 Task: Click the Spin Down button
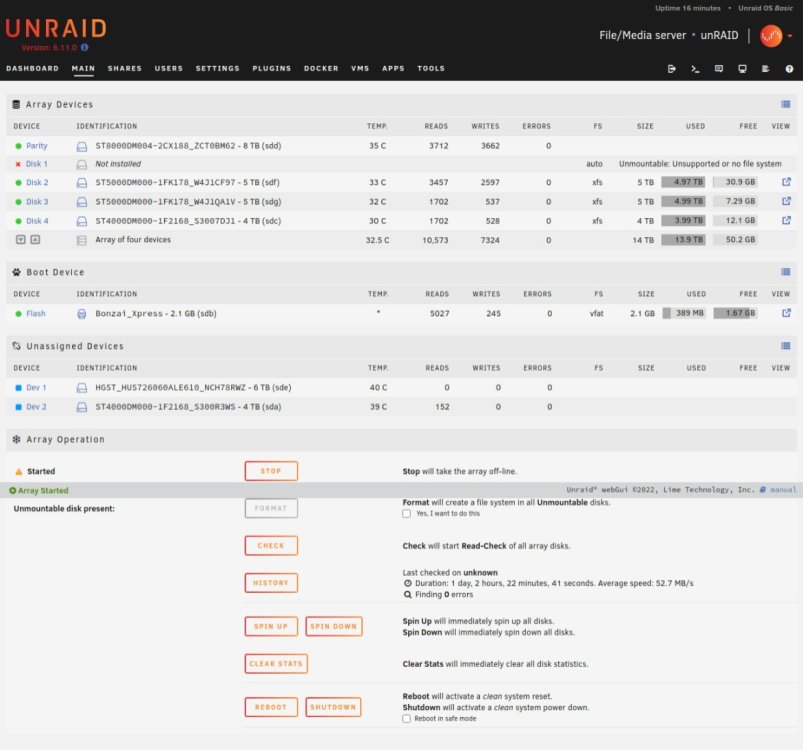click(333, 626)
